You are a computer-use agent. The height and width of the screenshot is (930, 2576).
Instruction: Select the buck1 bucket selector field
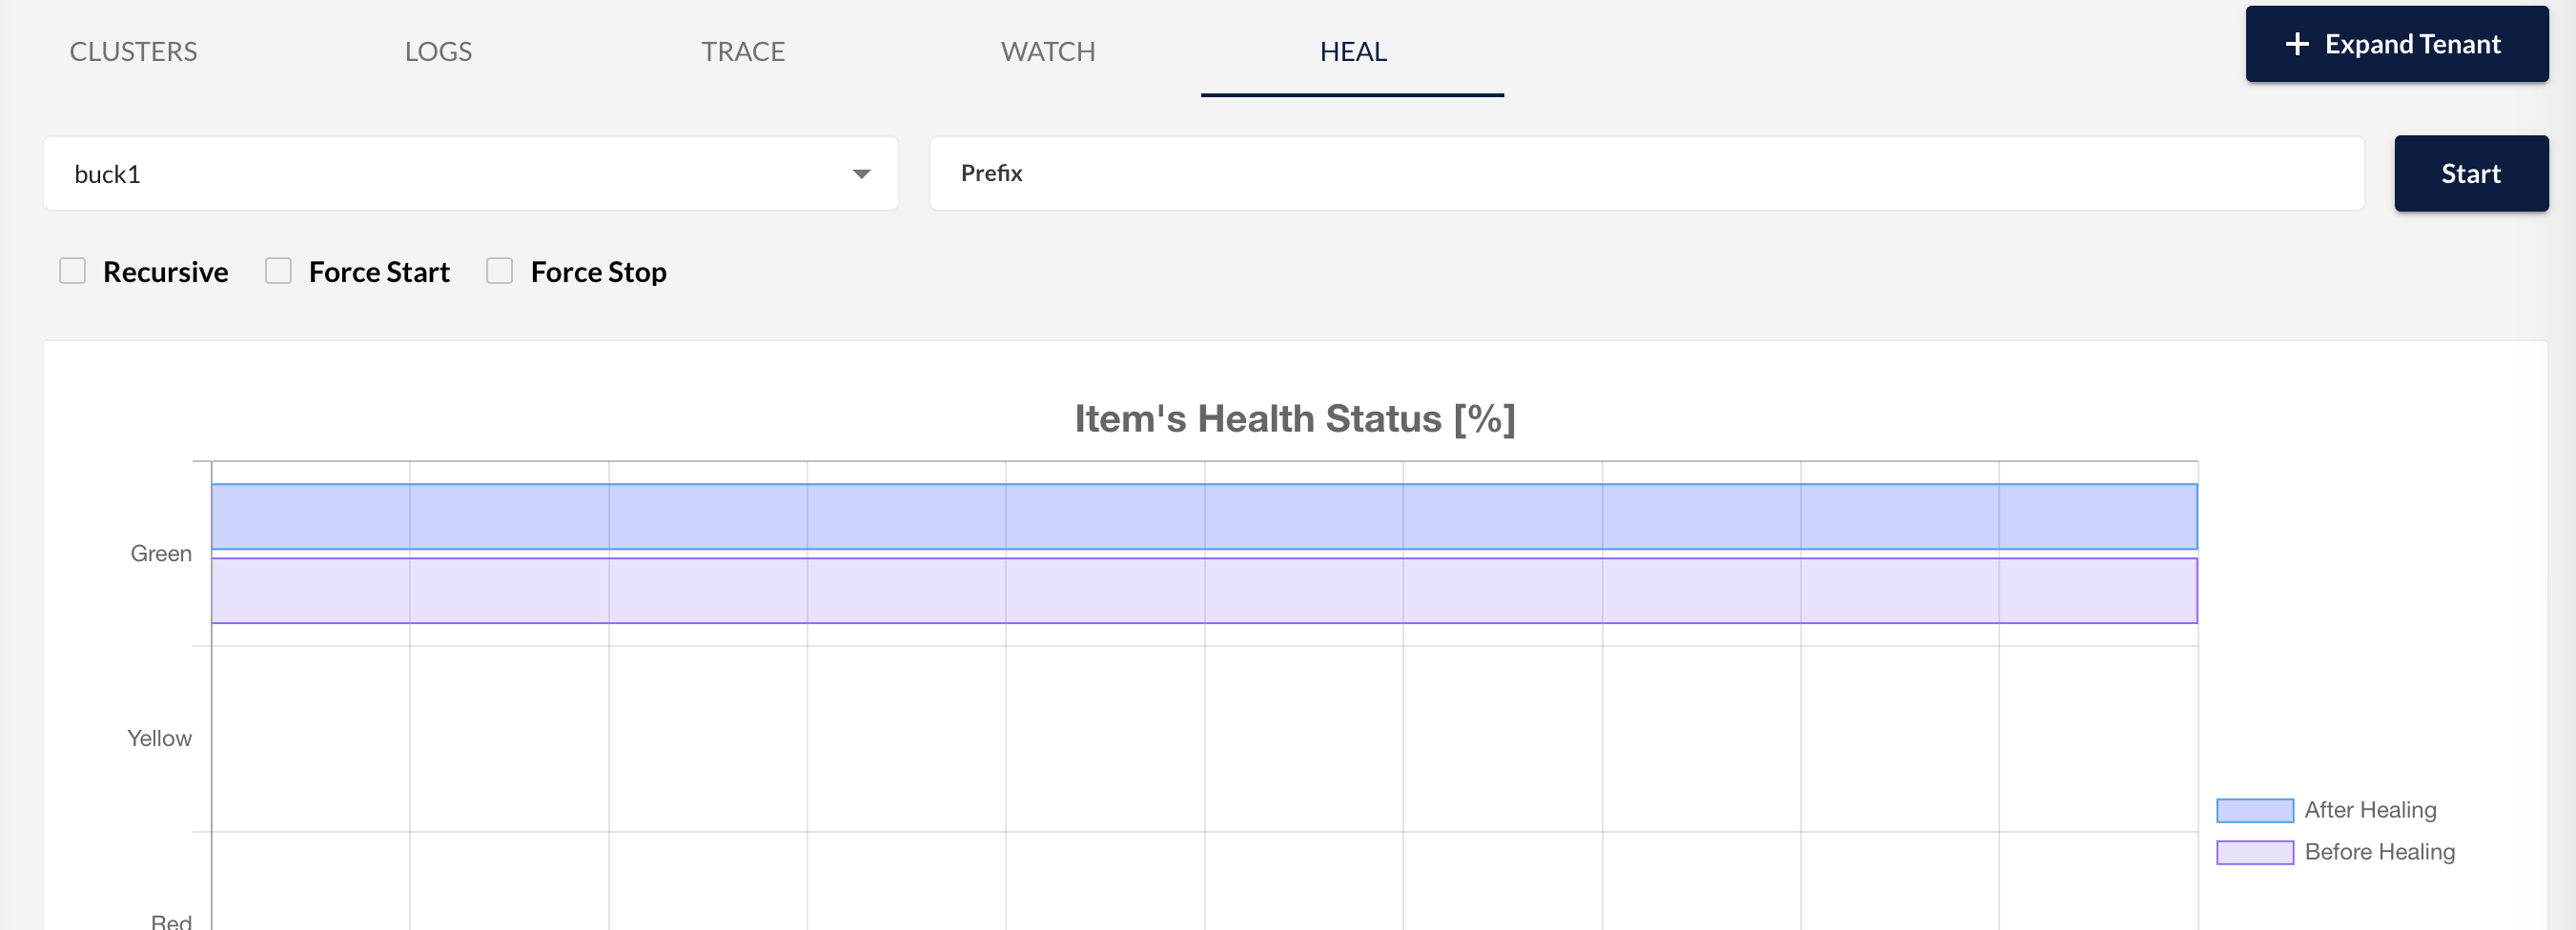[450, 174]
